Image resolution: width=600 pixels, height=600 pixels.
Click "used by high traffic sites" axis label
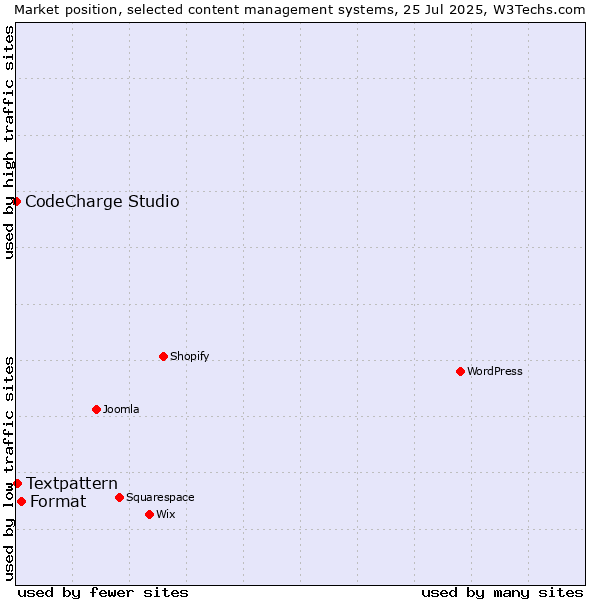pyautogui.click(x=9, y=142)
